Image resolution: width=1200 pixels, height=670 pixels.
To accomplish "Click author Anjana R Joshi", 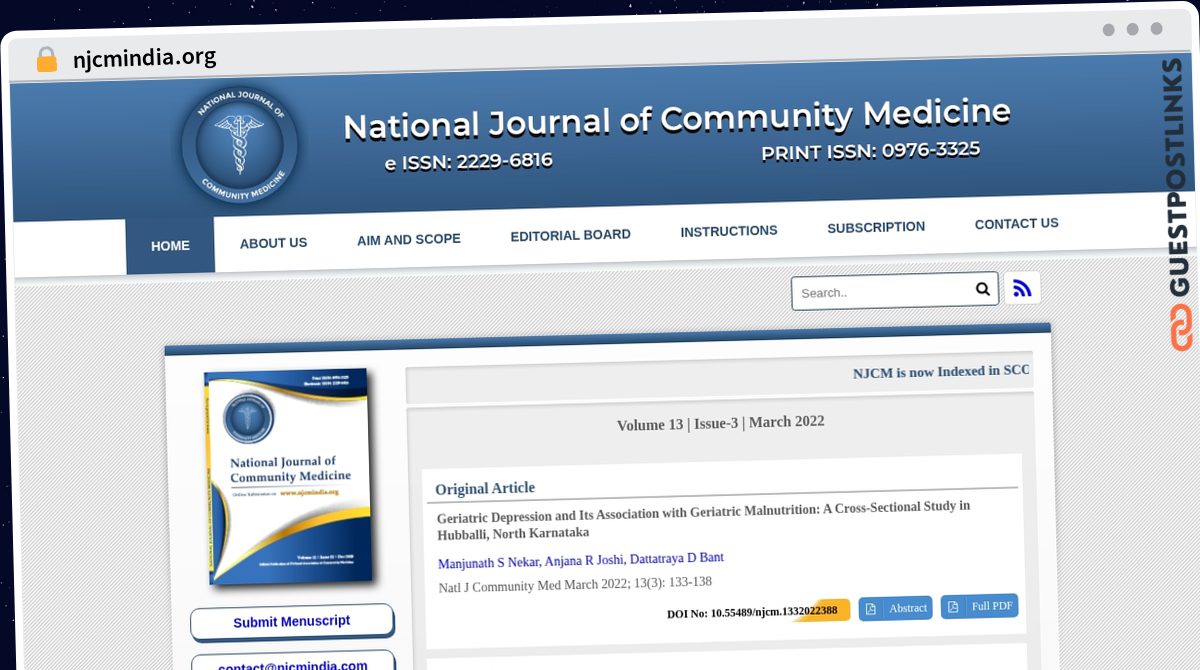I will tap(584, 560).
